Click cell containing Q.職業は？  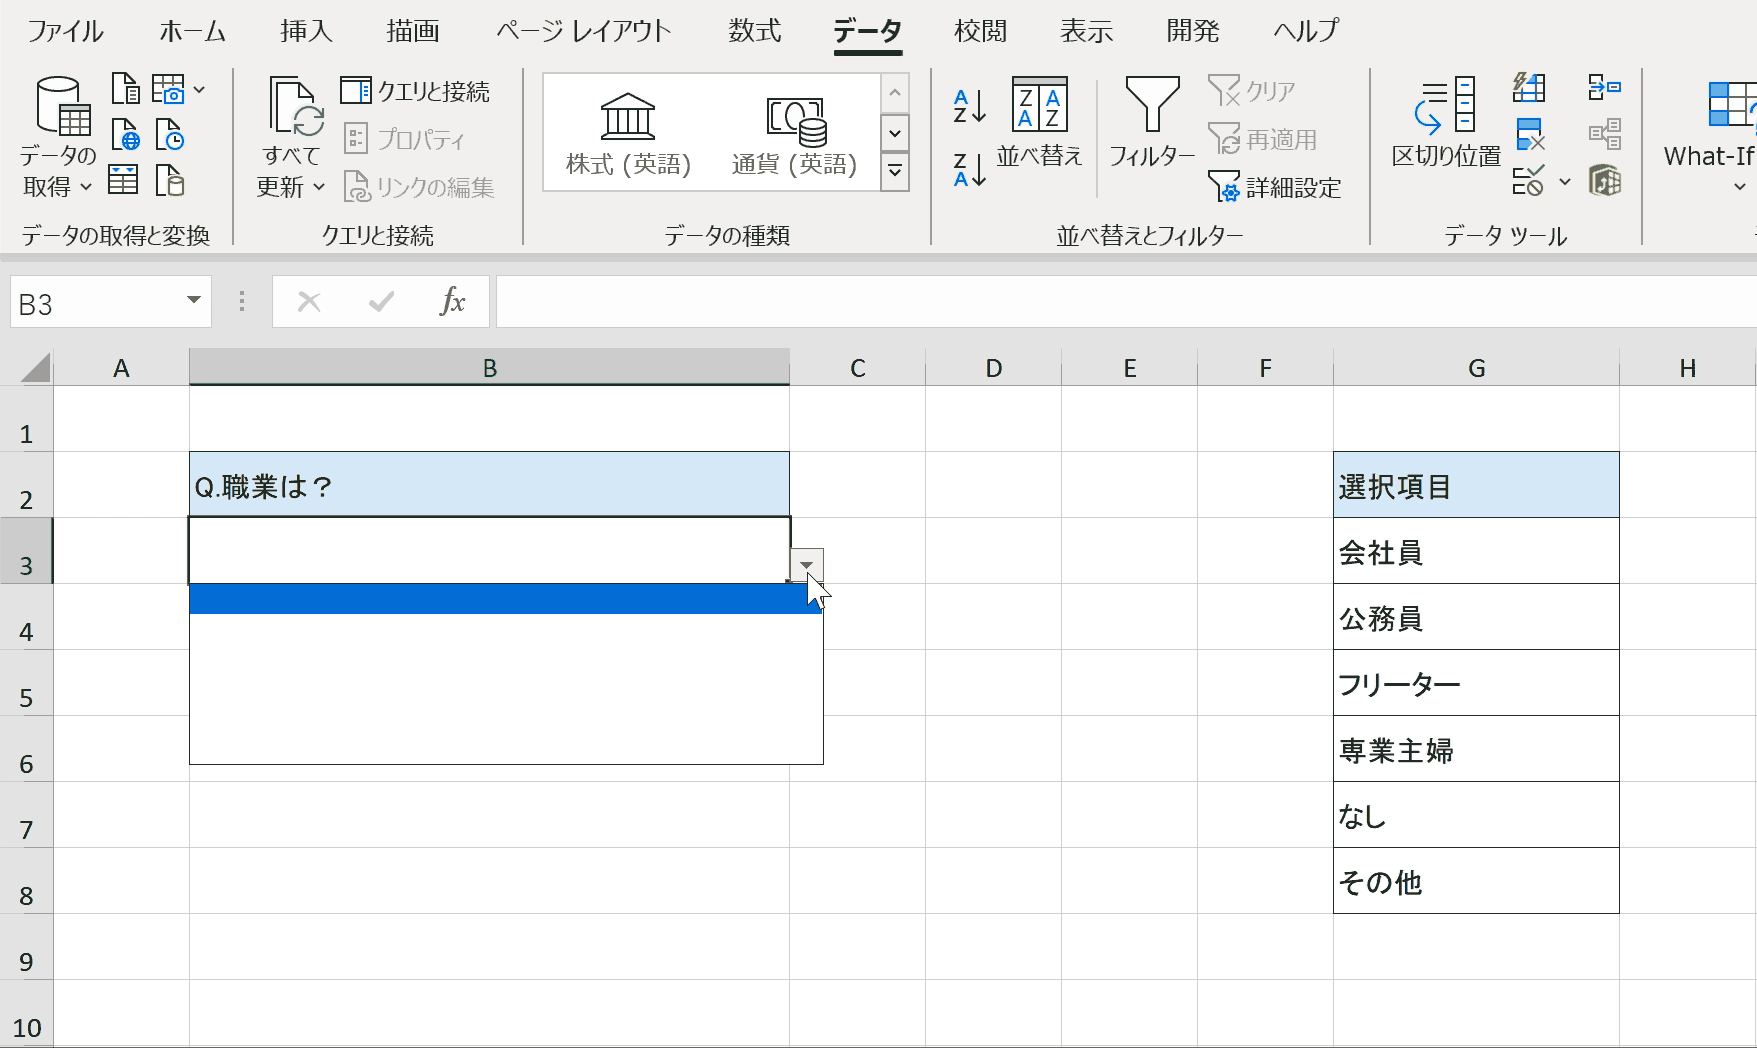pyautogui.click(x=489, y=485)
